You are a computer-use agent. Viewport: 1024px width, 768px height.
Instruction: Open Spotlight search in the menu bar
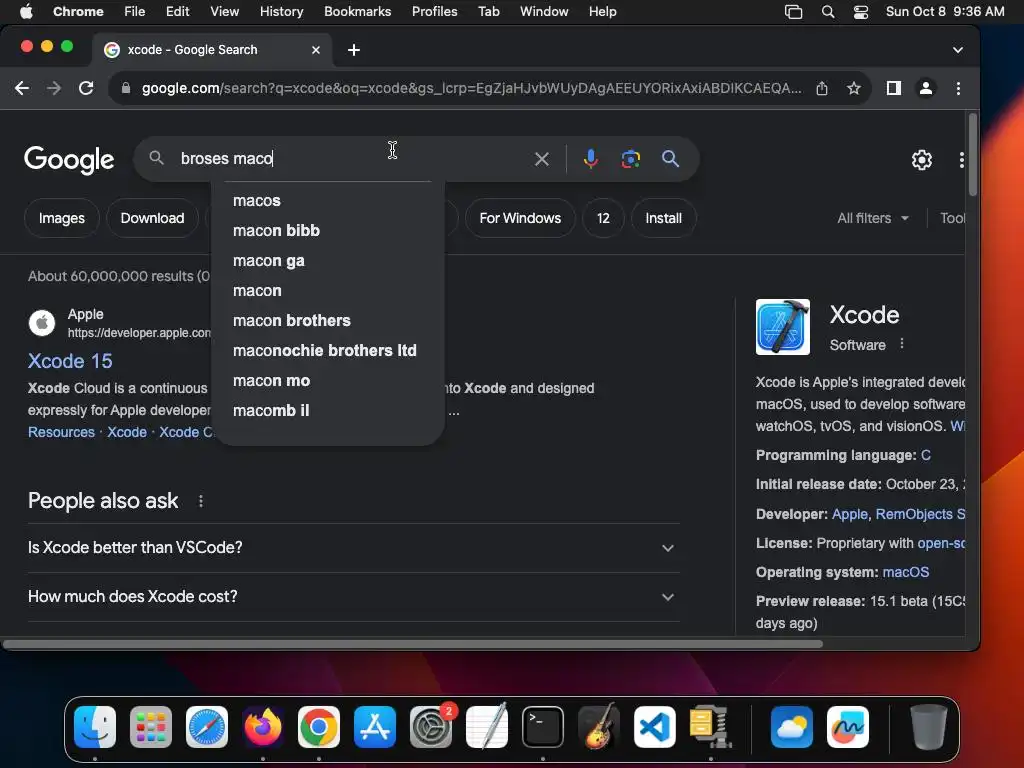pos(827,11)
